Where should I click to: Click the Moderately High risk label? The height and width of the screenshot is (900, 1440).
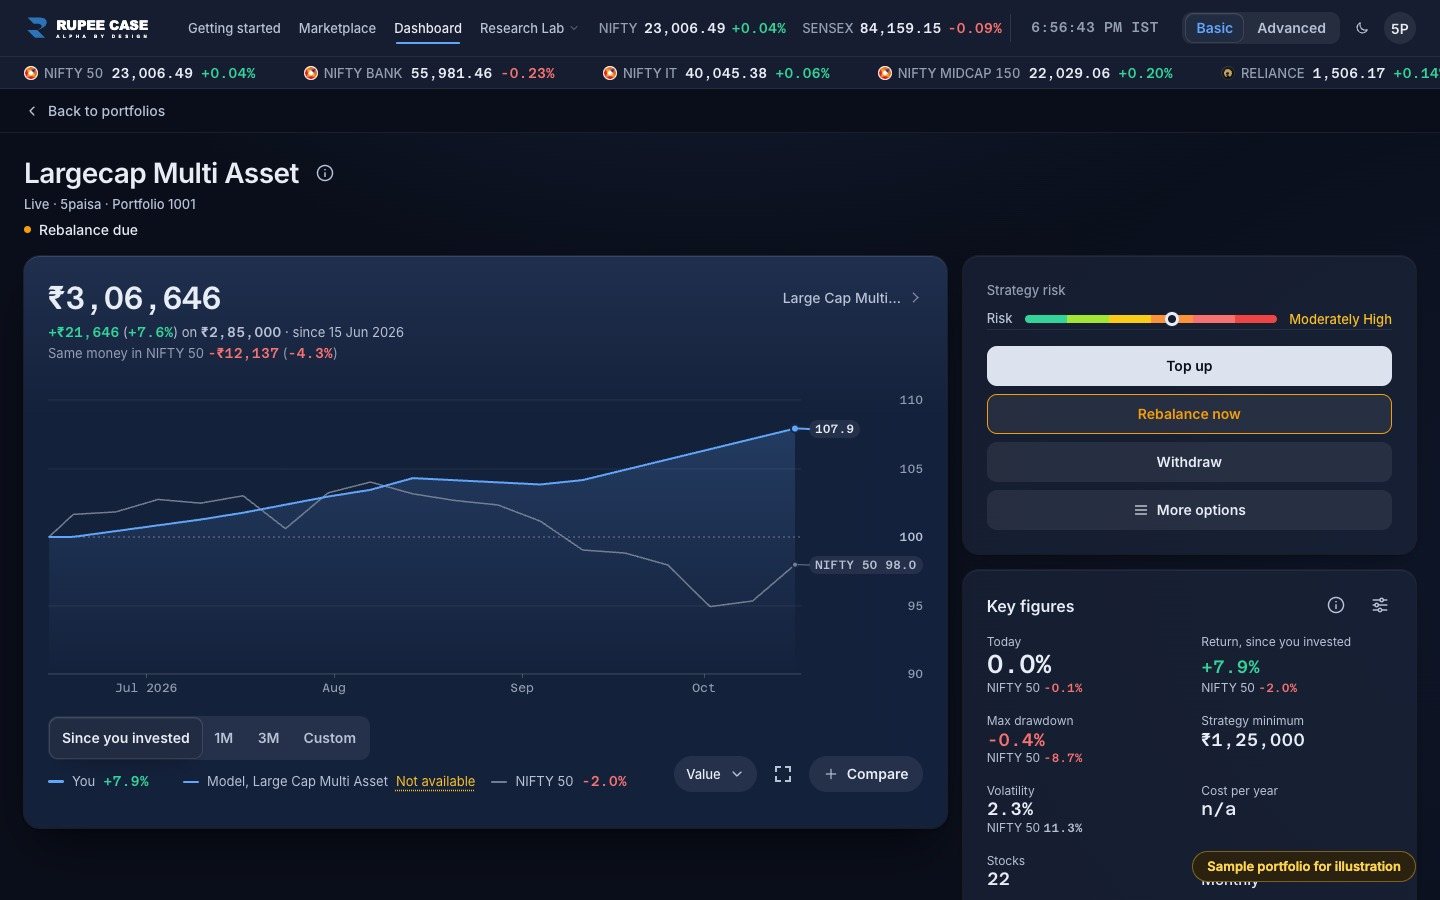click(1340, 319)
